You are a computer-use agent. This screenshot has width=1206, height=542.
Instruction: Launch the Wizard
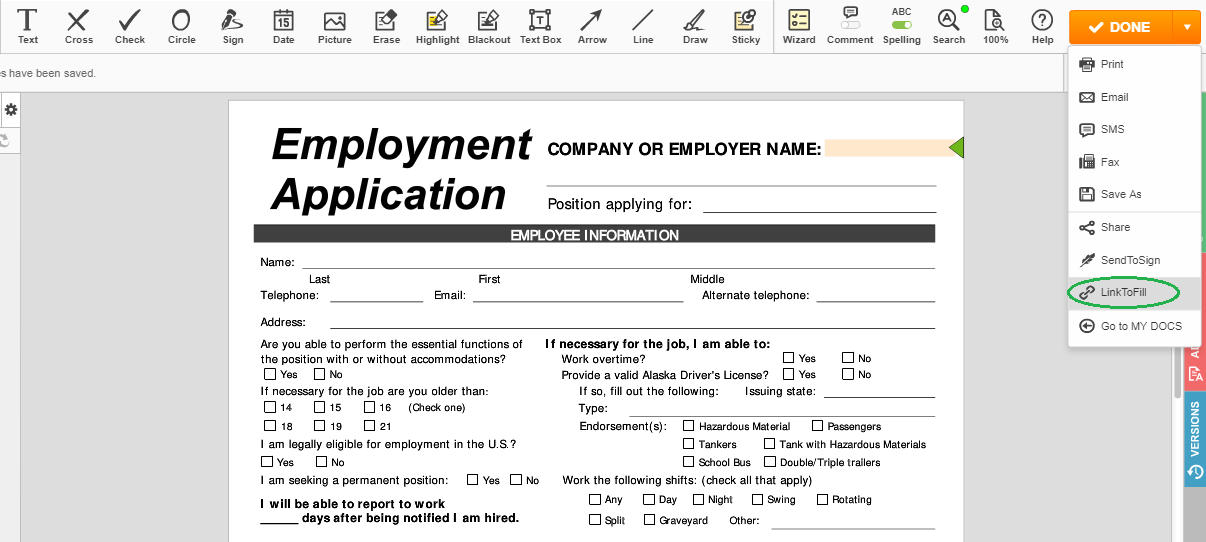coord(799,27)
